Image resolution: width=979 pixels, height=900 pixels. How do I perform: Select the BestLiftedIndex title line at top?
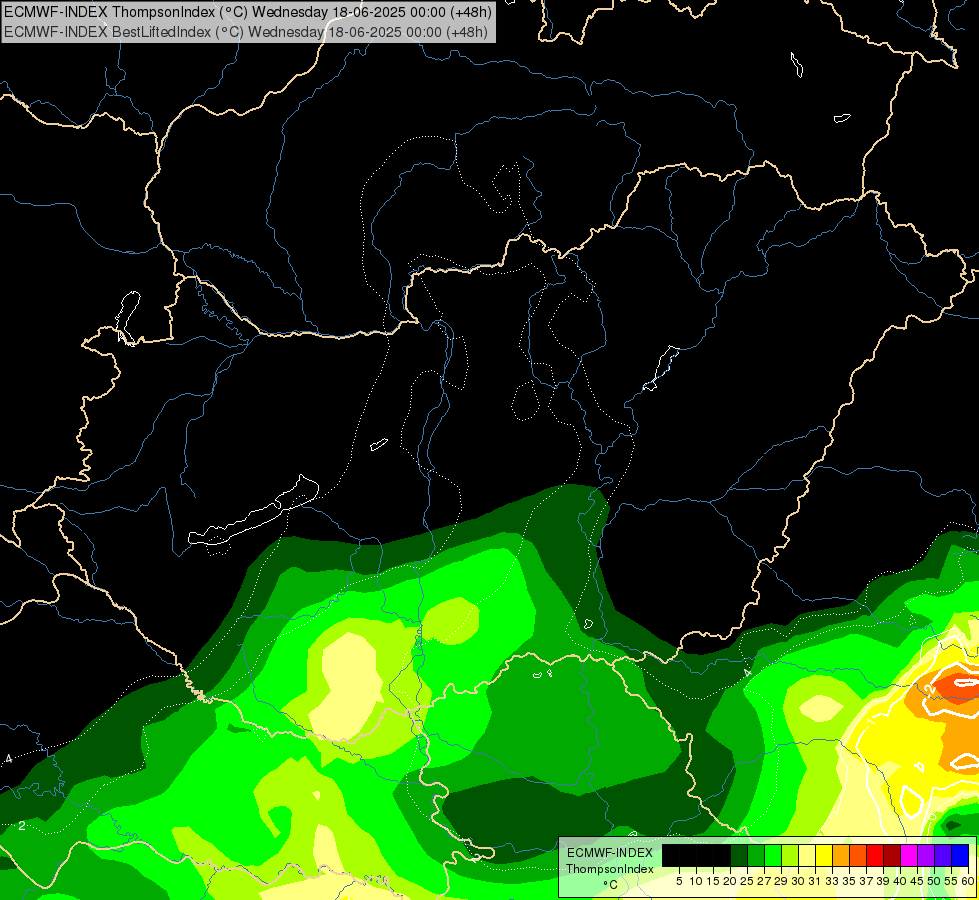coord(246,32)
